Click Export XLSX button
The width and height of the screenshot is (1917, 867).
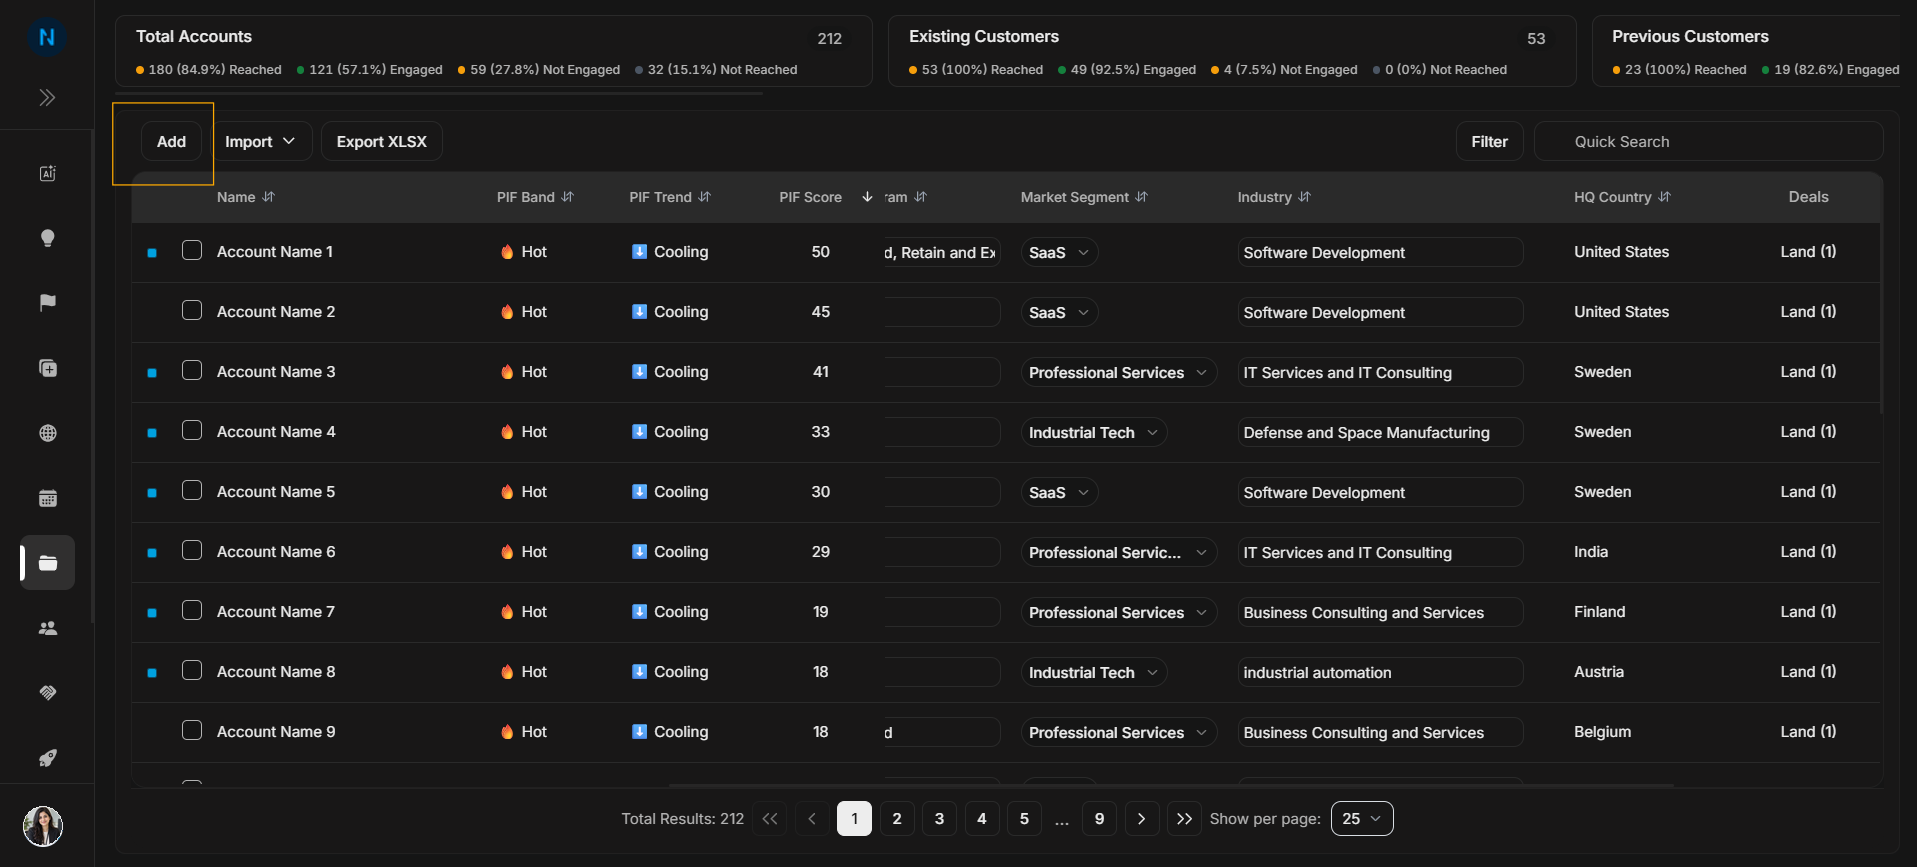(x=382, y=141)
